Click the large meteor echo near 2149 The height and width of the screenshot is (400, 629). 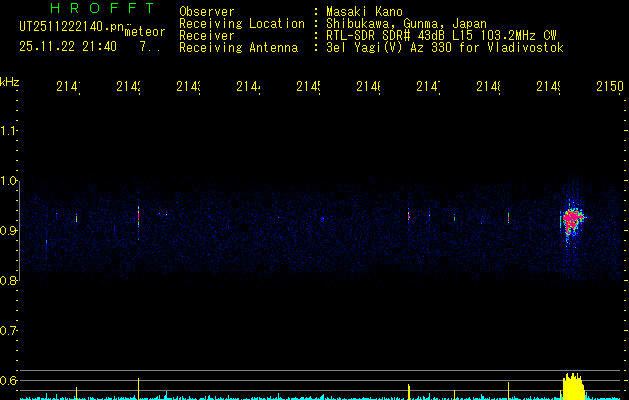coord(572,220)
